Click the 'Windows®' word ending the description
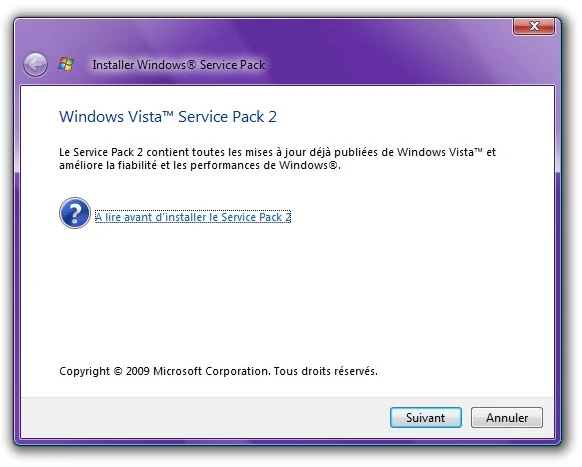Viewport: 582px width, 467px height. click(308, 165)
